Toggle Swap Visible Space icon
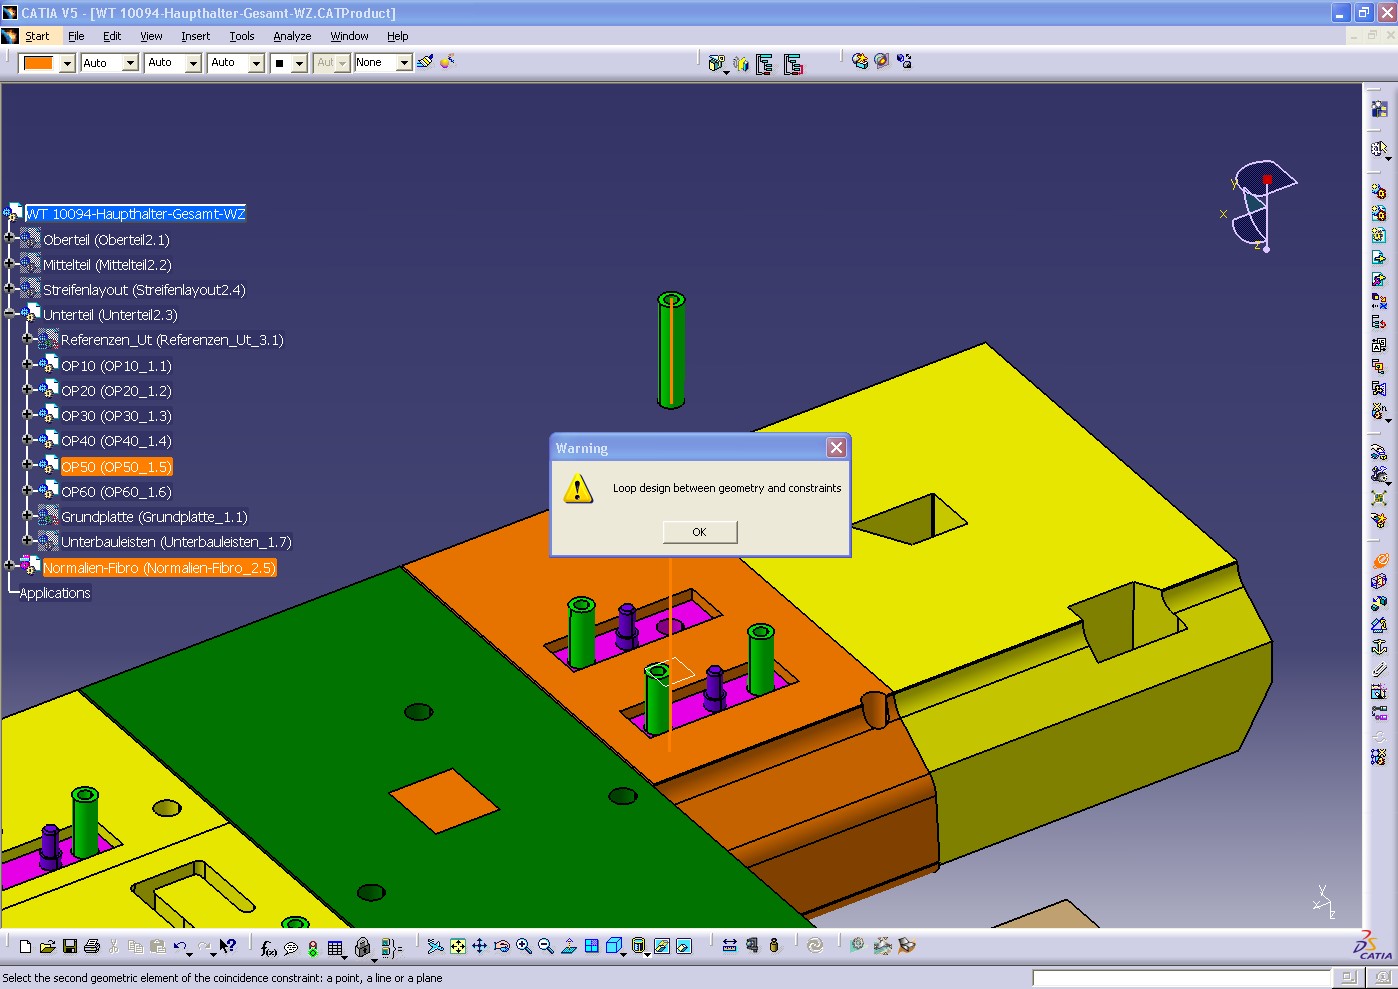This screenshot has height=989, width=1398. (x=684, y=946)
